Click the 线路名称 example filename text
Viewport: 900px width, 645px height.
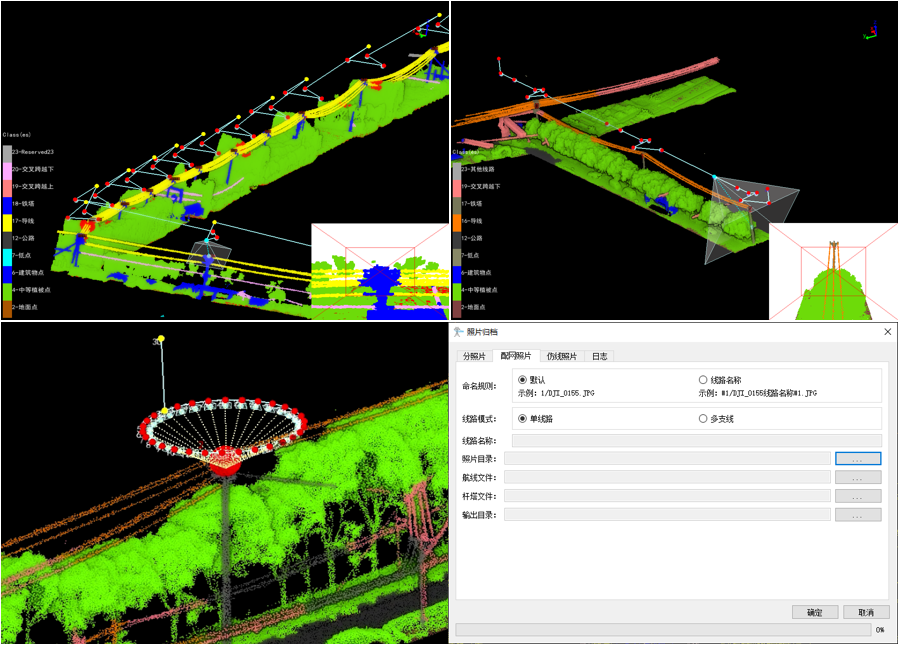pyautogui.click(x=758, y=394)
